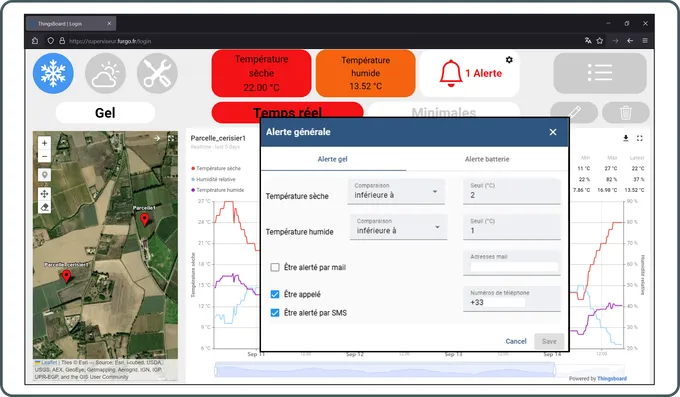Click the map arrow icon near fullscreen
Screen dimensions: 680x397
[157, 138]
